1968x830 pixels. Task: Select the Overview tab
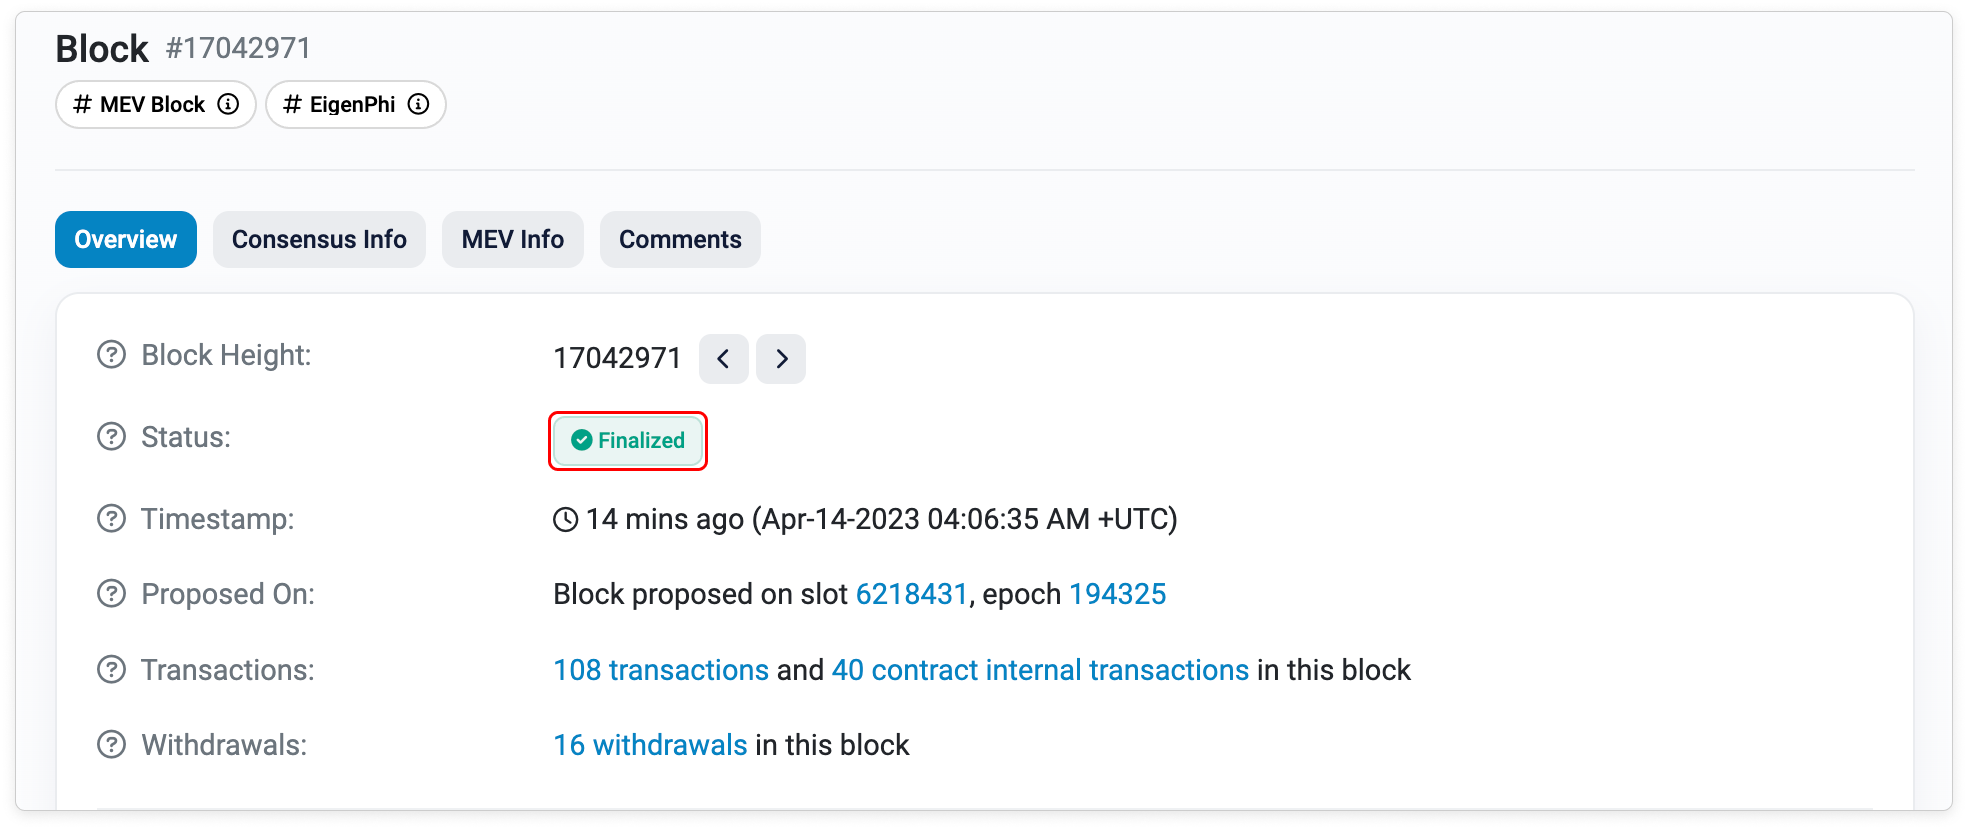point(126,240)
